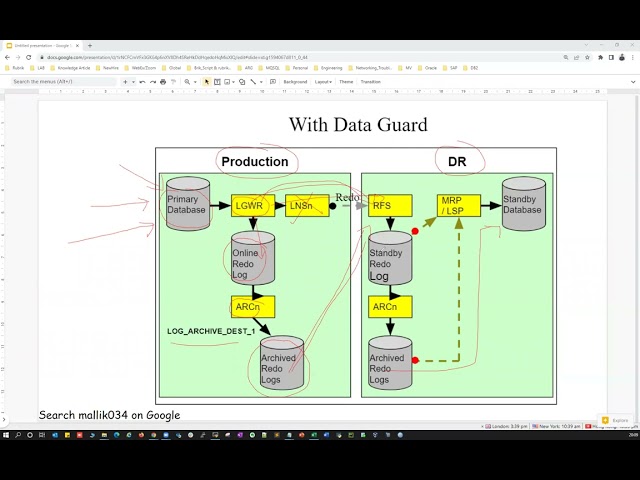This screenshot has width=640, height=480.
Task: Select the Shape tool
Action: 242,82
